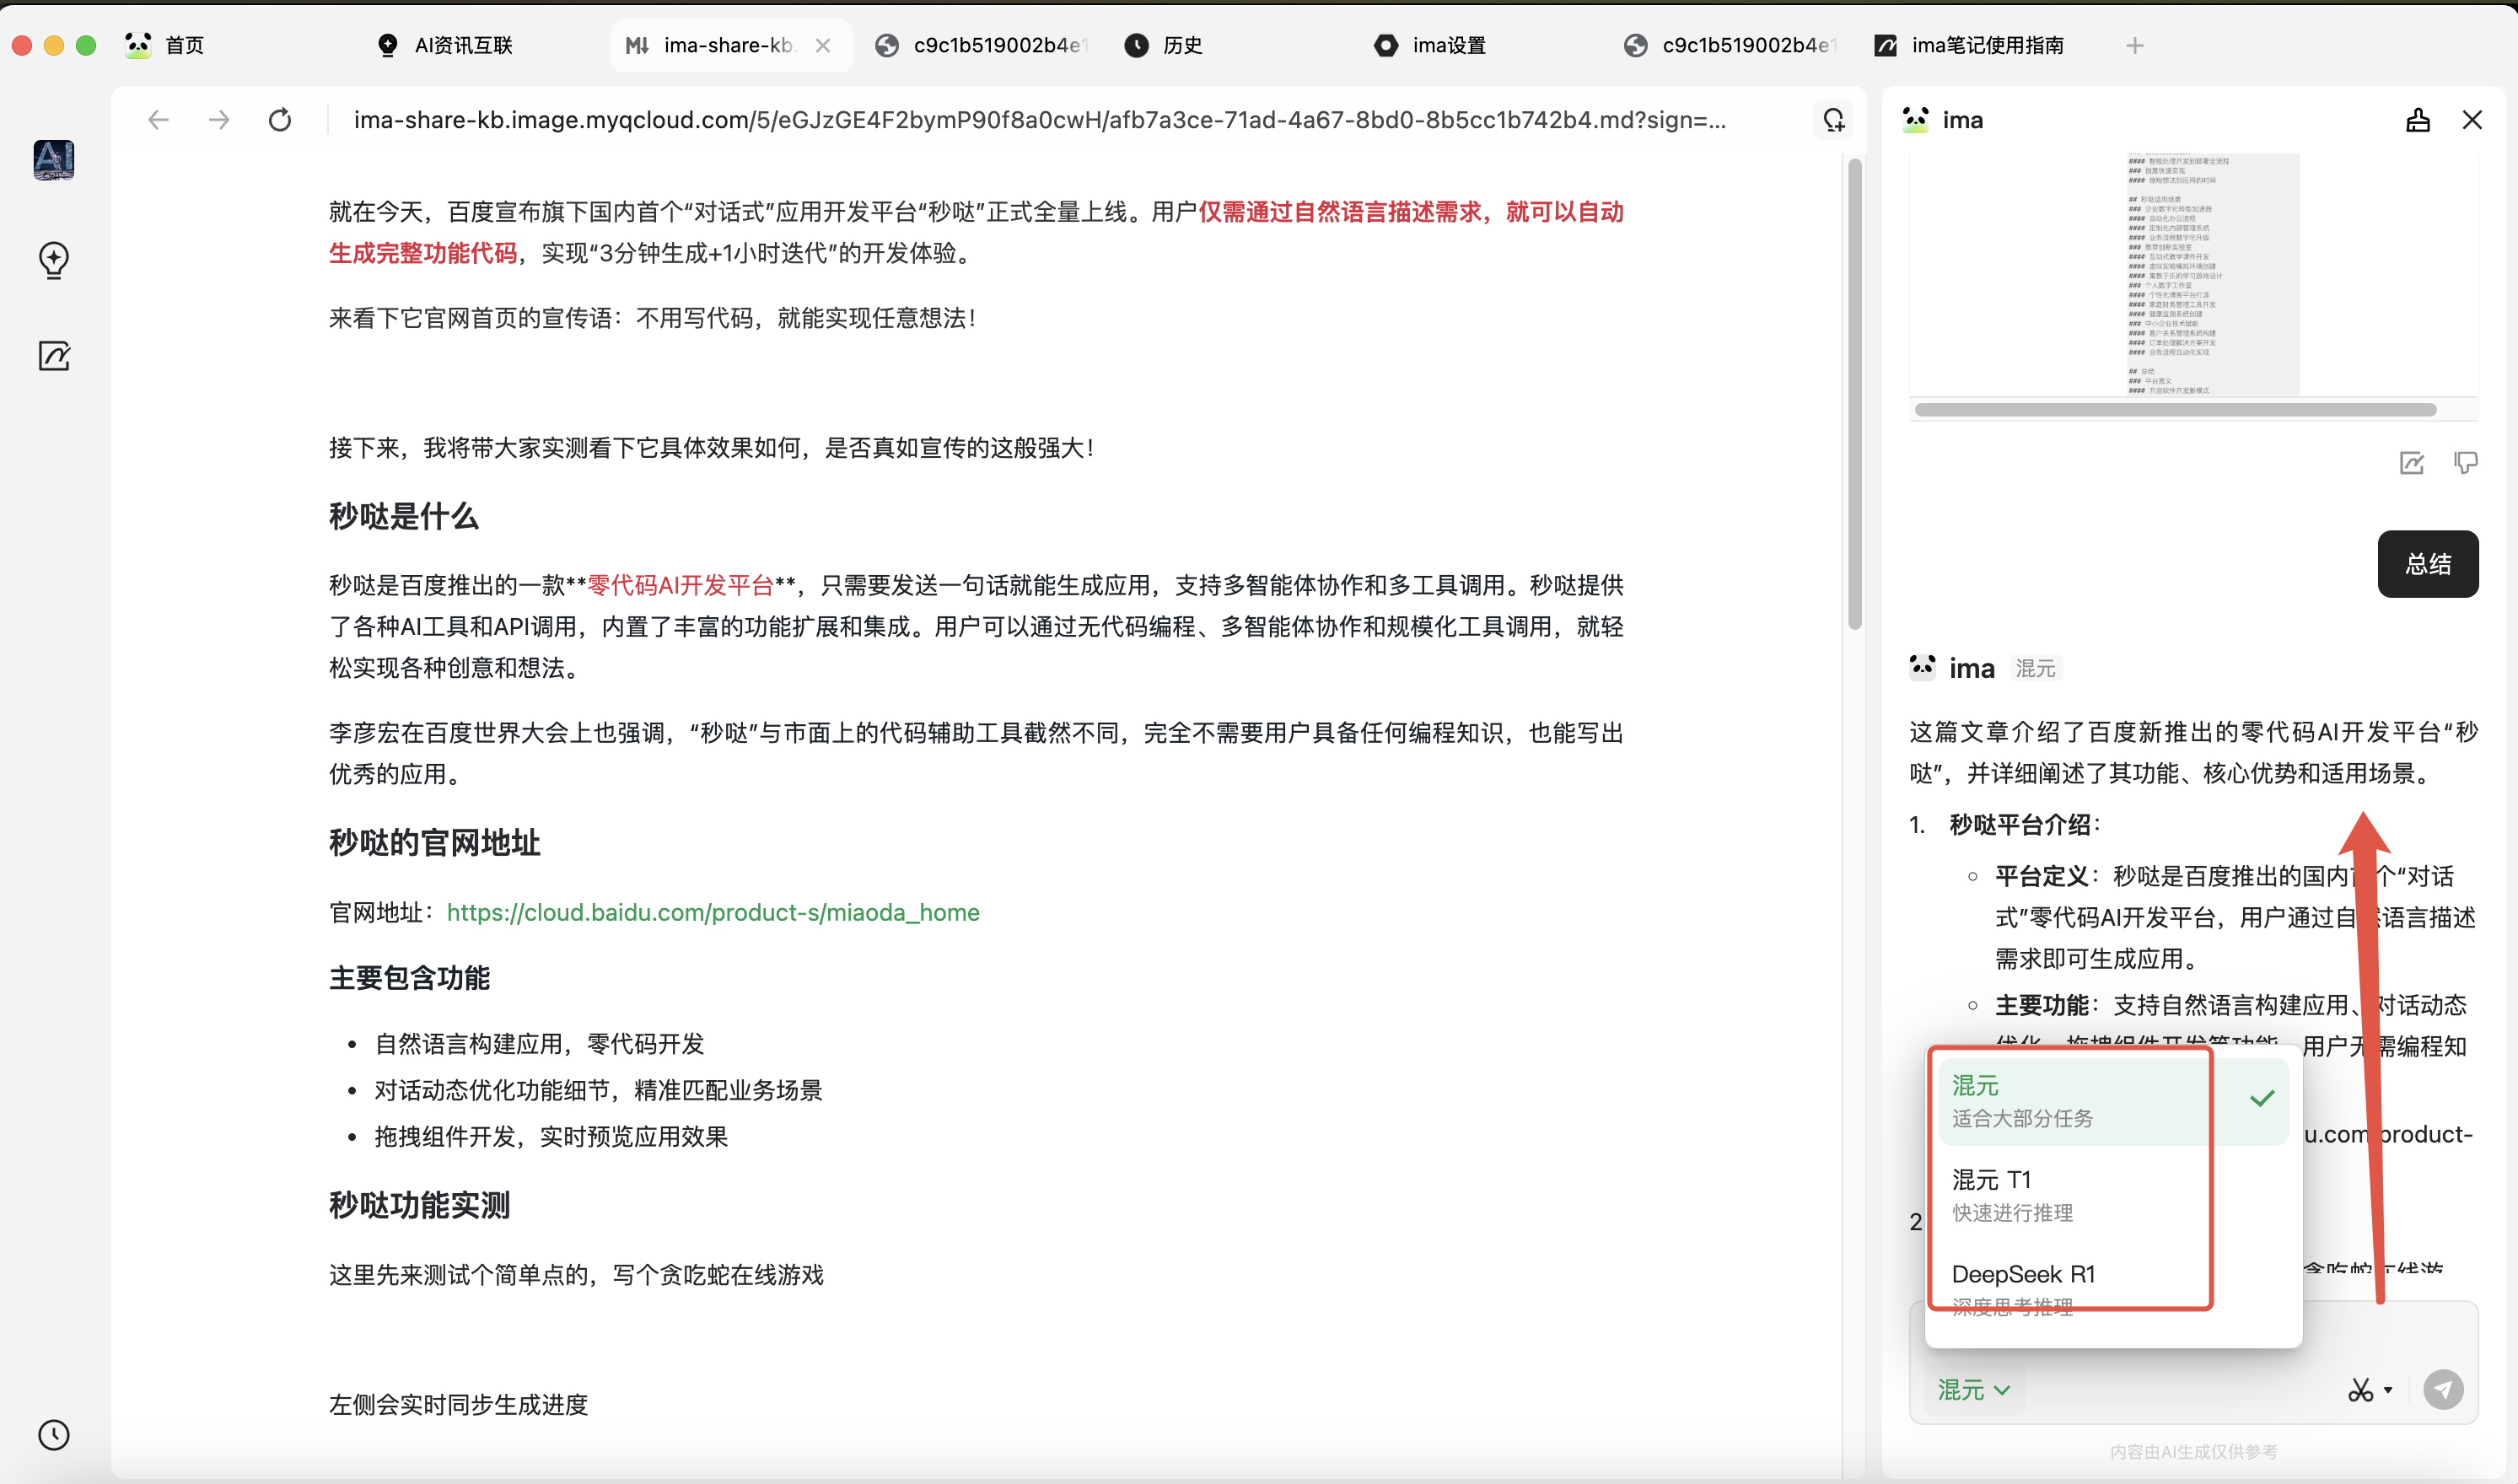The height and width of the screenshot is (1484, 2518).
Task: Click the thumbs-down feedback icon
Action: [x=2465, y=463]
